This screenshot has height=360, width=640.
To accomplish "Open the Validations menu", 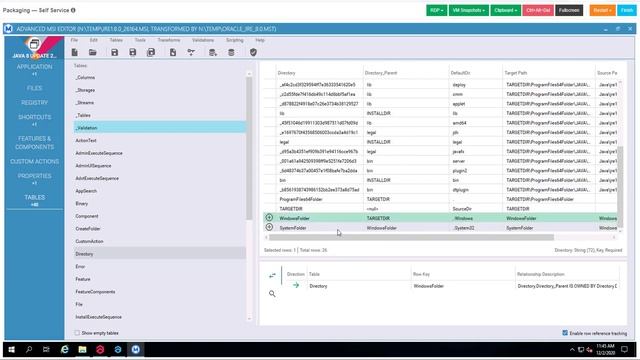I will click(x=203, y=40).
